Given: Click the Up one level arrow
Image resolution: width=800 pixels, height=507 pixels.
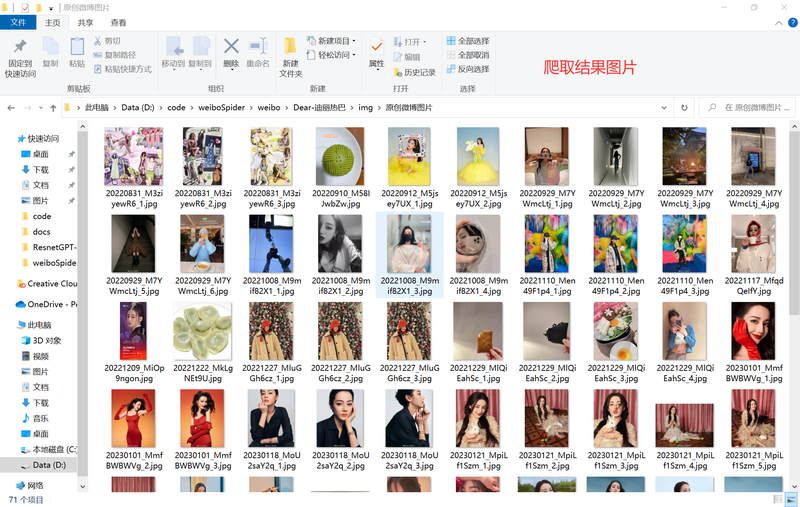Looking at the screenshot, I should click(x=53, y=108).
